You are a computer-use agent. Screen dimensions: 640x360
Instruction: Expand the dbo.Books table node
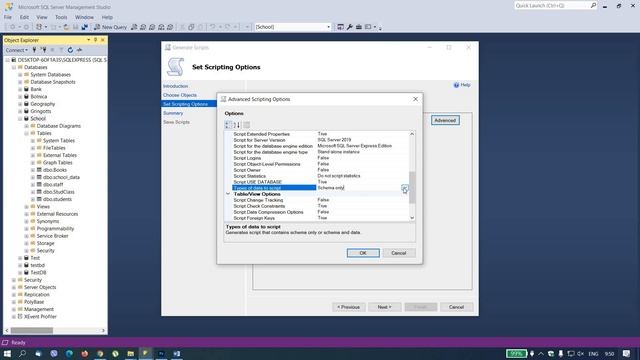pyautogui.click(x=33, y=170)
